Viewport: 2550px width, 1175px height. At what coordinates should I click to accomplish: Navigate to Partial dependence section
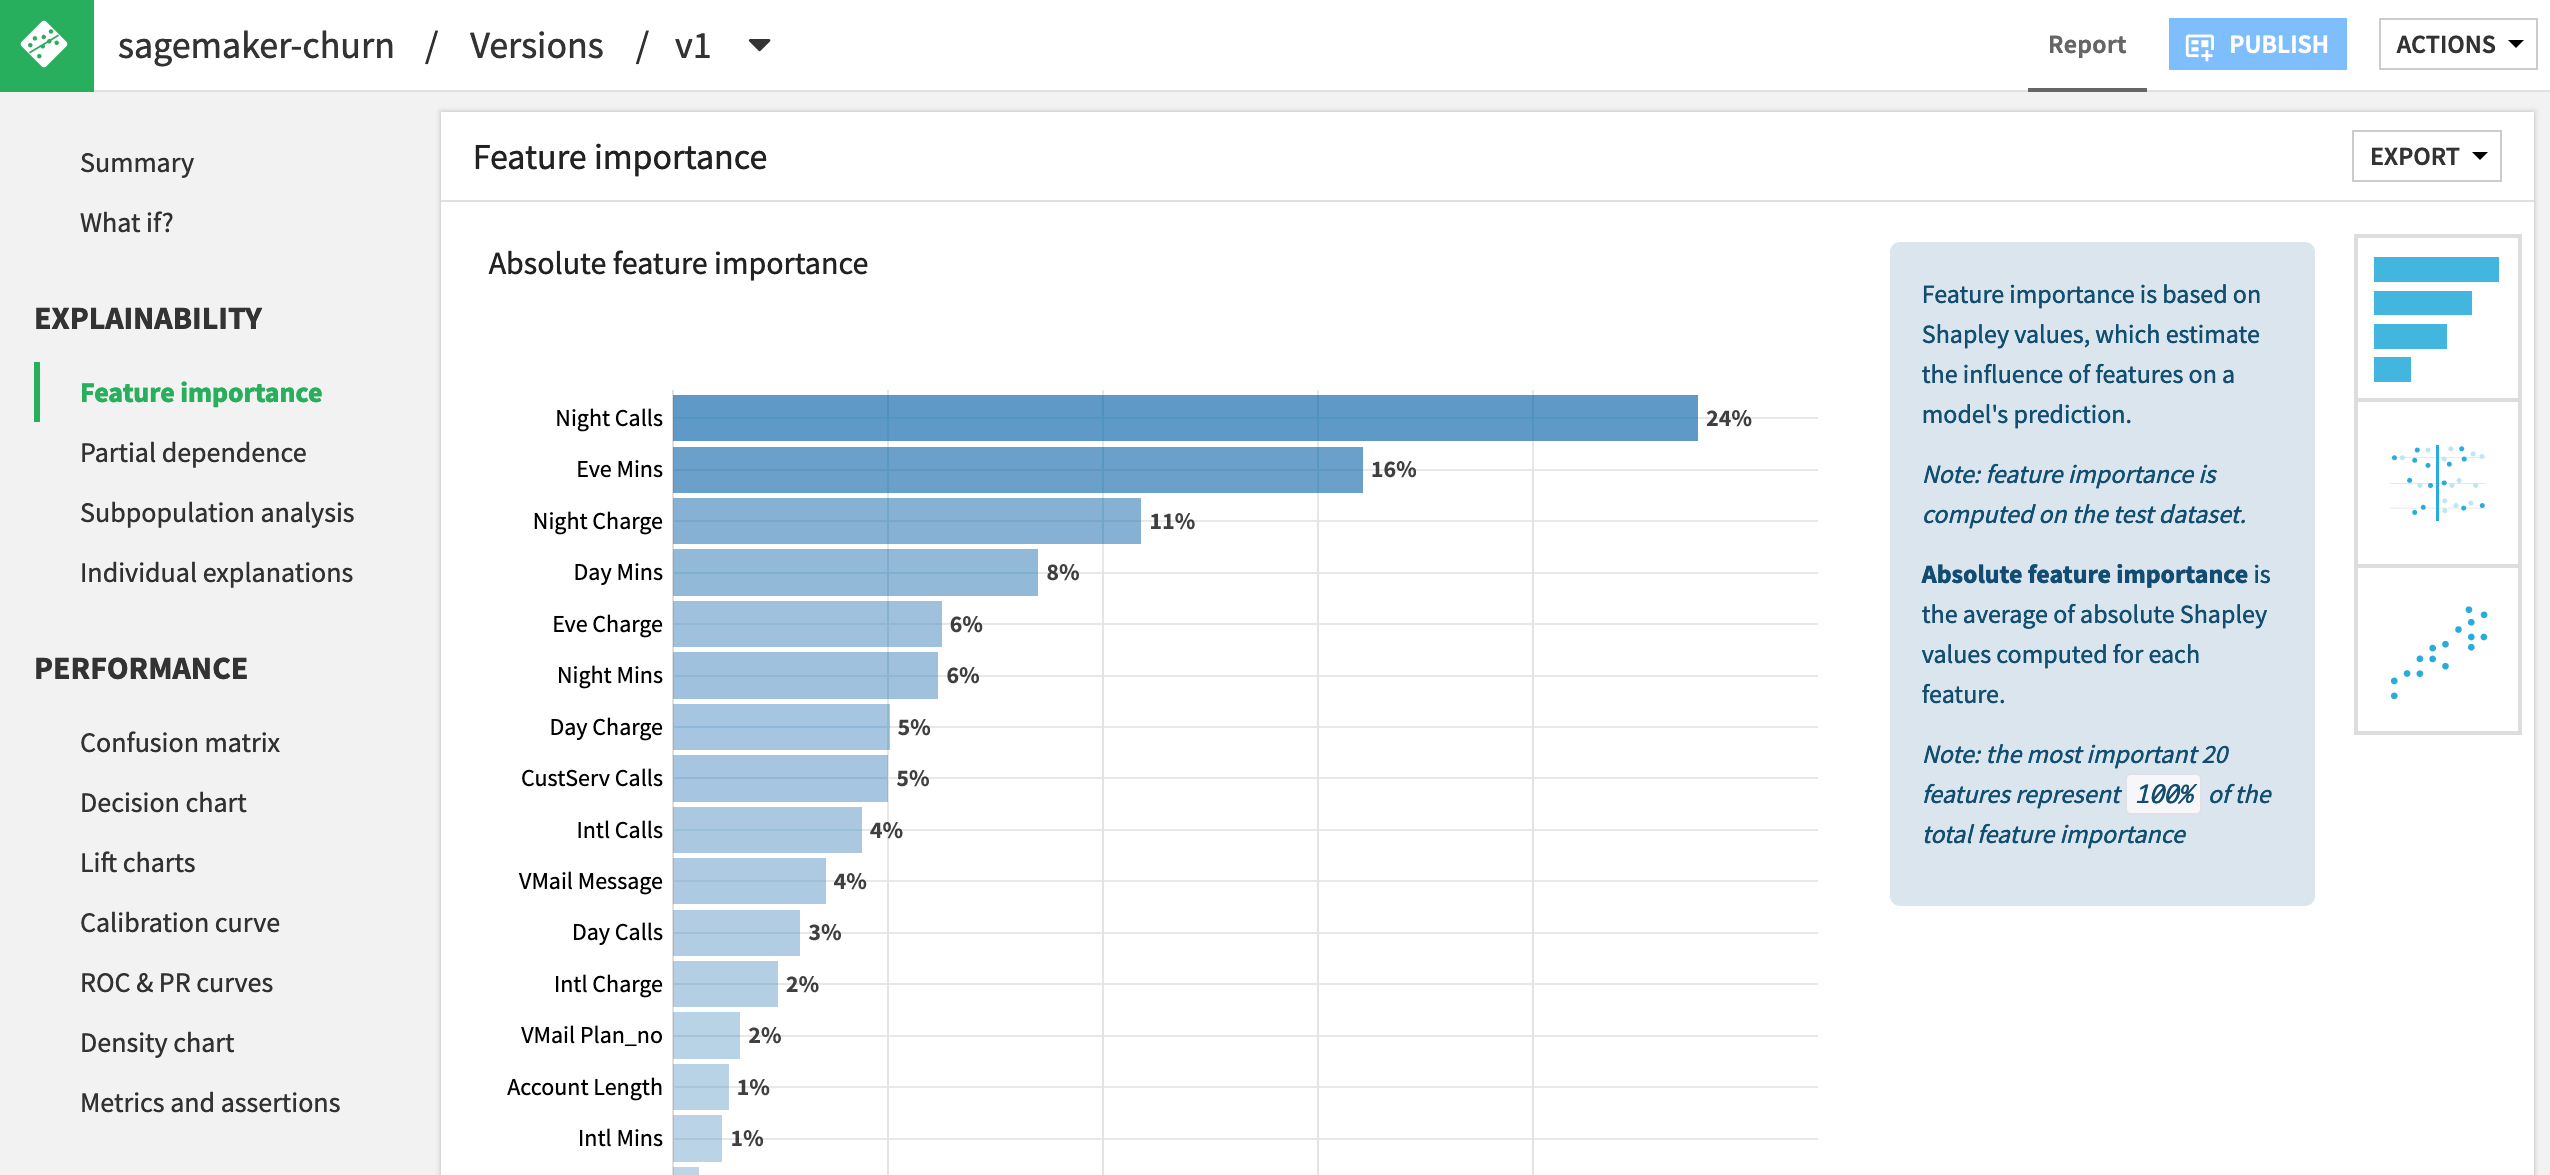pyautogui.click(x=194, y=452)
